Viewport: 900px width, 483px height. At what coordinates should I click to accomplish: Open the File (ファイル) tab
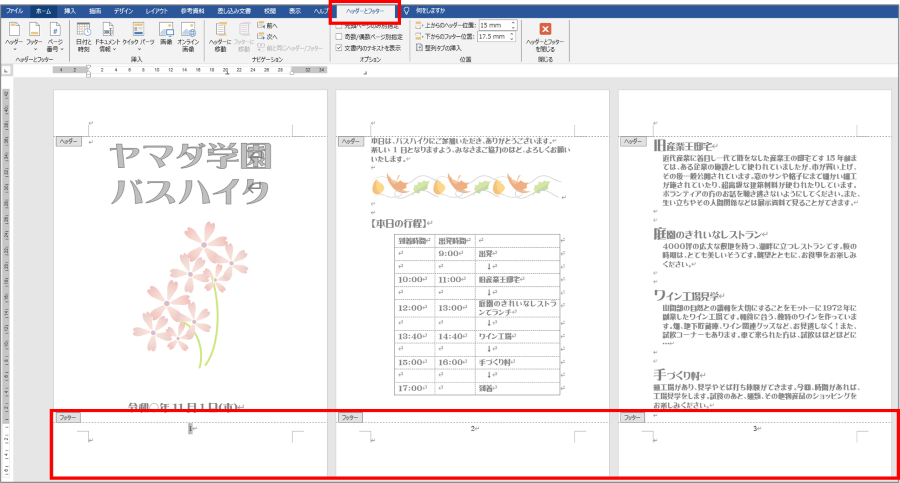pyautogui.click(x=14, y=11)
